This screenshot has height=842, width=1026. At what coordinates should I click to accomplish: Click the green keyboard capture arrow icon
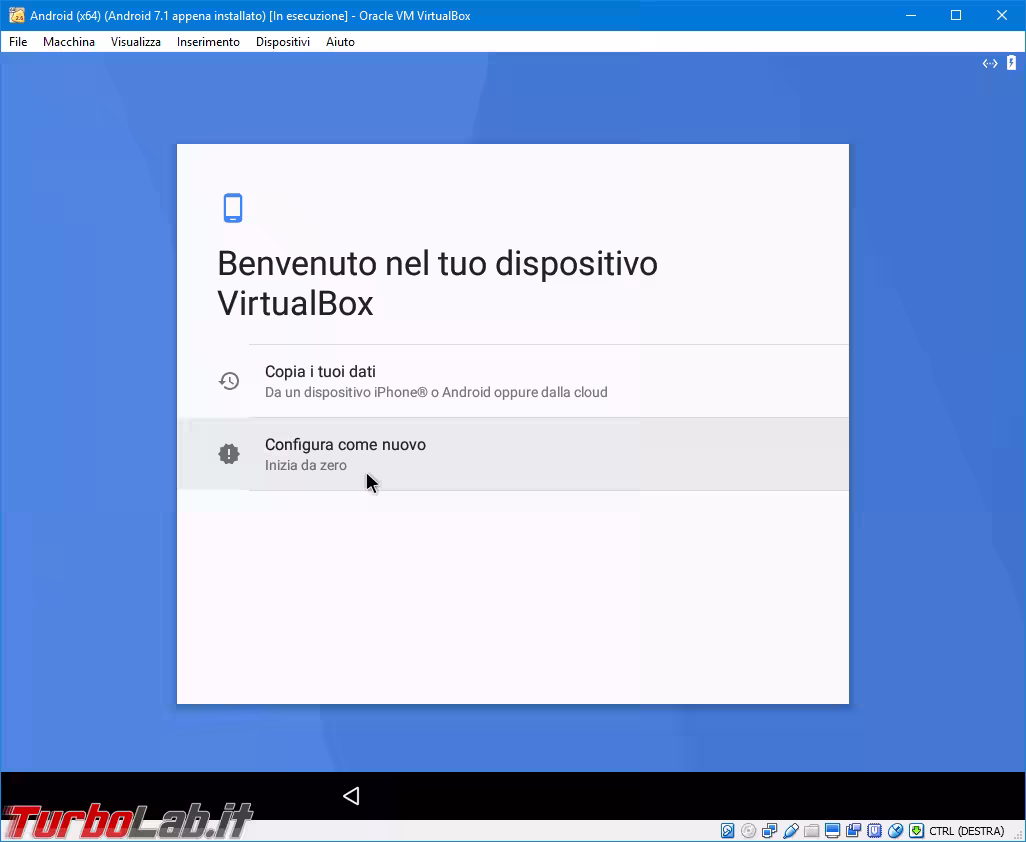[x=916, y=831]
